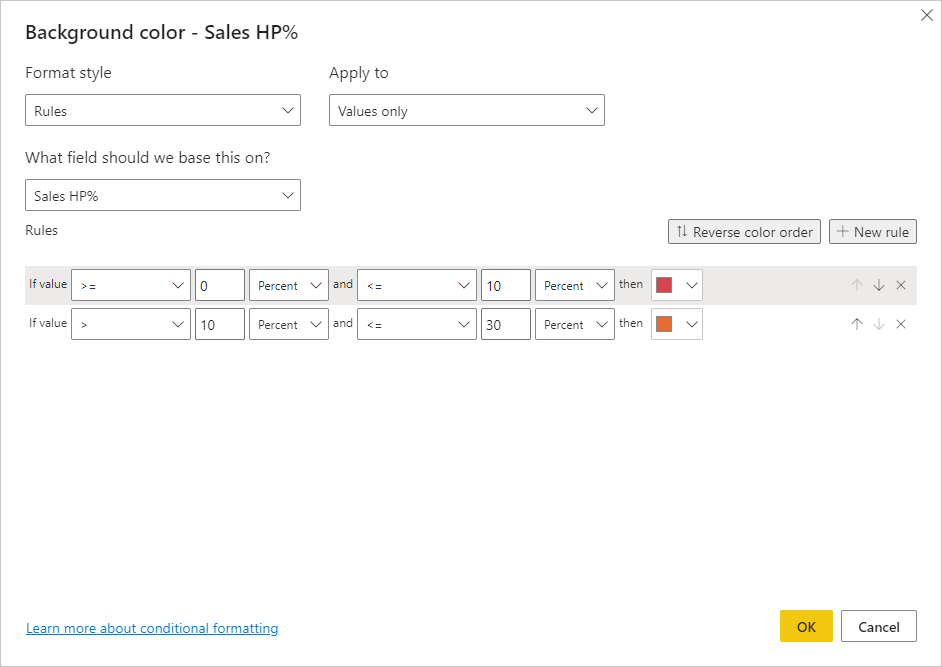Move the first rule down
This screenshot has width=942, height=667.
tap(879, 285)
